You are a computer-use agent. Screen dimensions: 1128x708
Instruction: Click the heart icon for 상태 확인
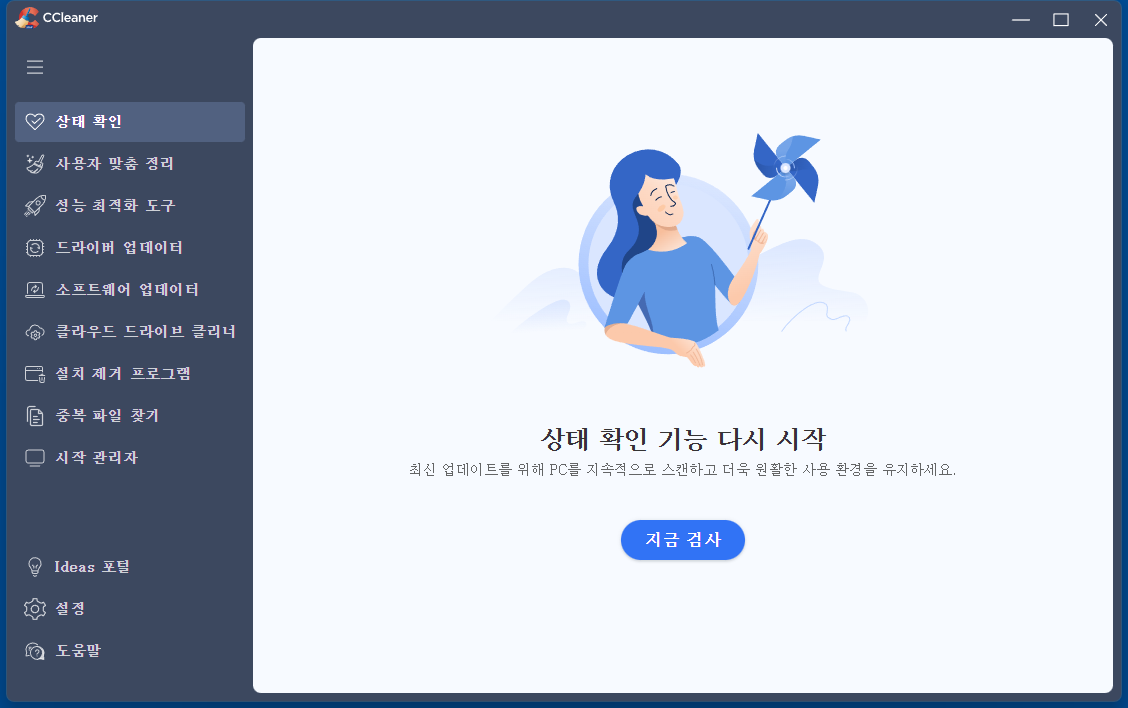click(x=35, y=122)
